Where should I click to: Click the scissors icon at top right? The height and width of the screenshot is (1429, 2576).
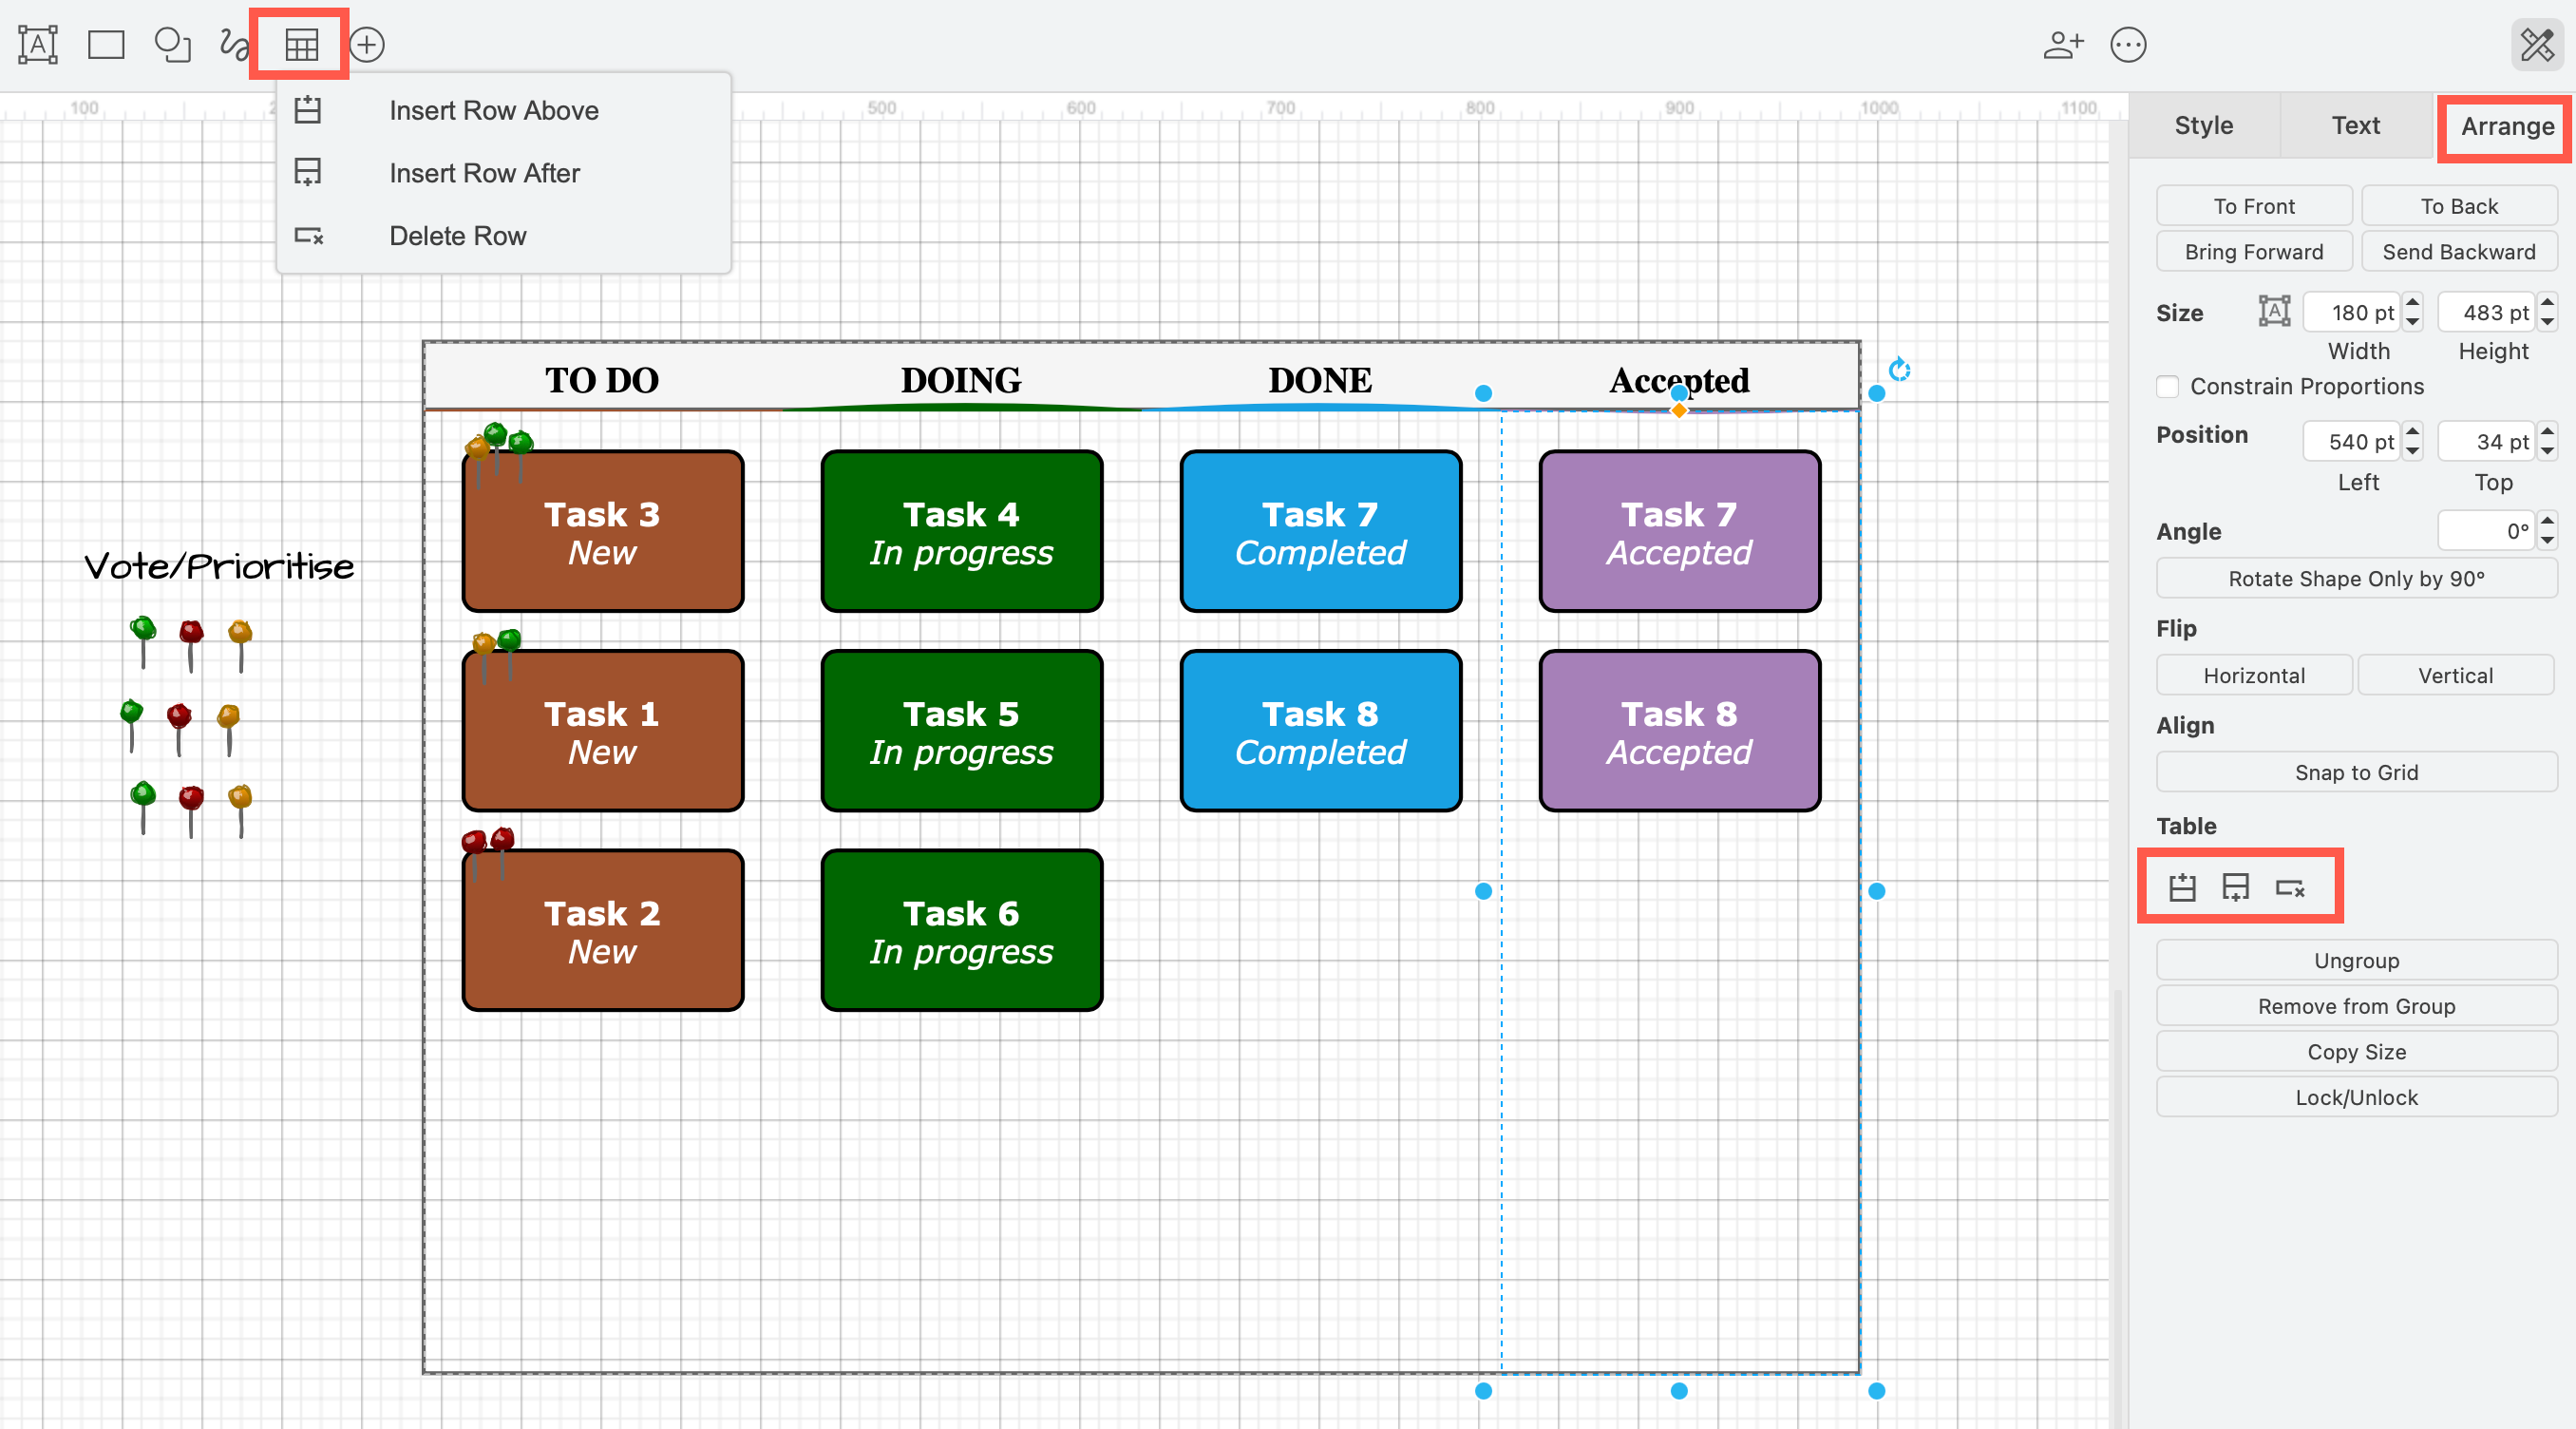click(x=2537, y=44)
